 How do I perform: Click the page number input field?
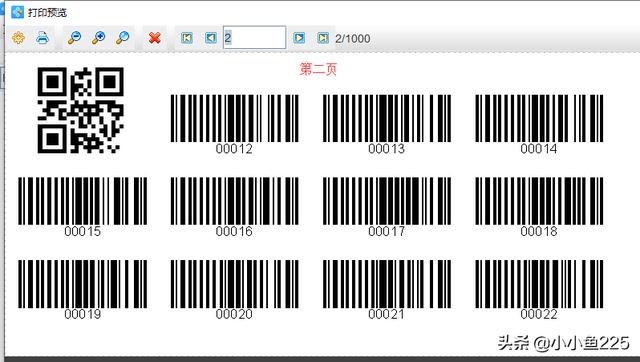[x=255, y=38]
